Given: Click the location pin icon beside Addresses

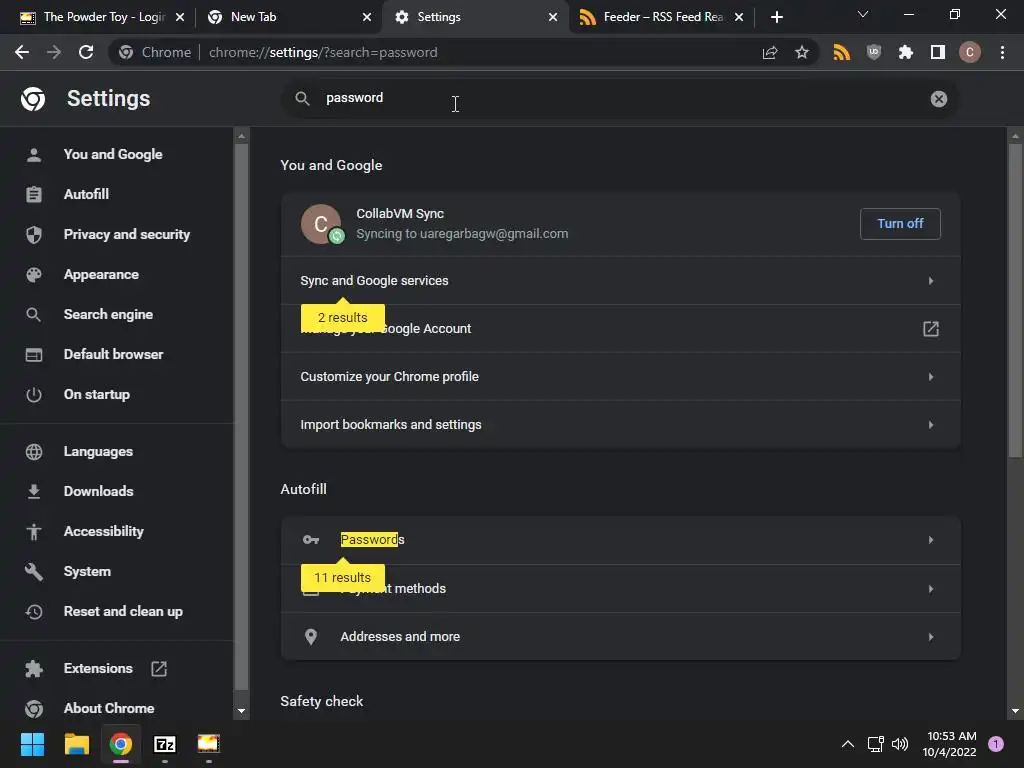Looking at the screenshot, I should coord(311,636).
